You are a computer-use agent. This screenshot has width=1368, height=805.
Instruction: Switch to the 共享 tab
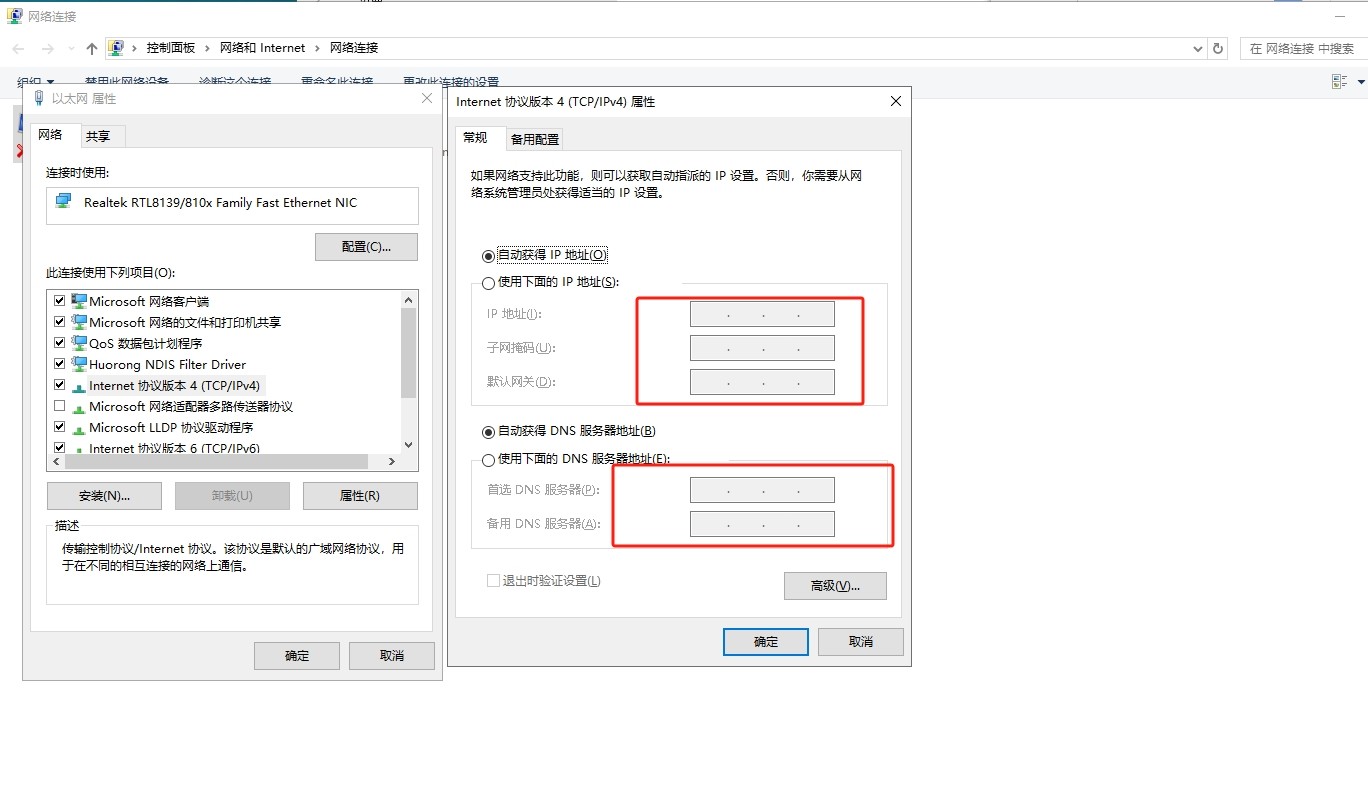98,136
